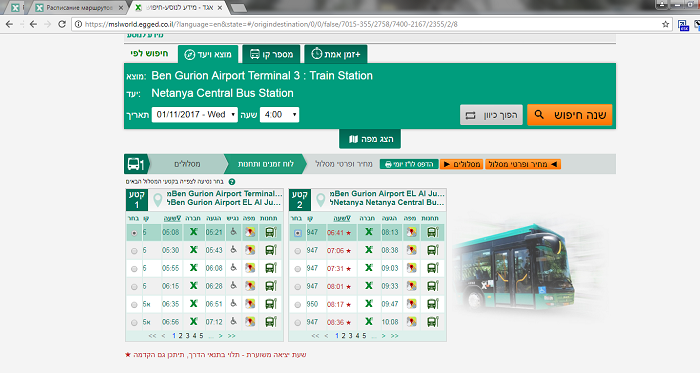
Task: Open the hour dropdown showing 4:00
Action: coord(279,115)
